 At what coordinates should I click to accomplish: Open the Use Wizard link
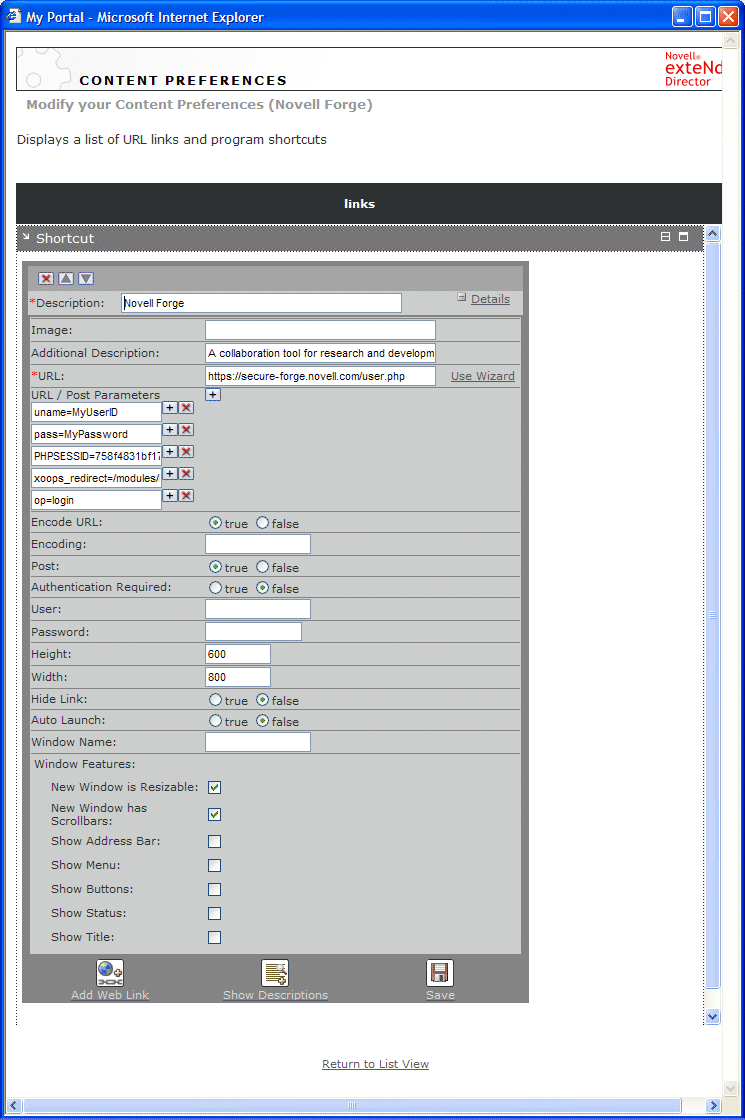(482, 377)
